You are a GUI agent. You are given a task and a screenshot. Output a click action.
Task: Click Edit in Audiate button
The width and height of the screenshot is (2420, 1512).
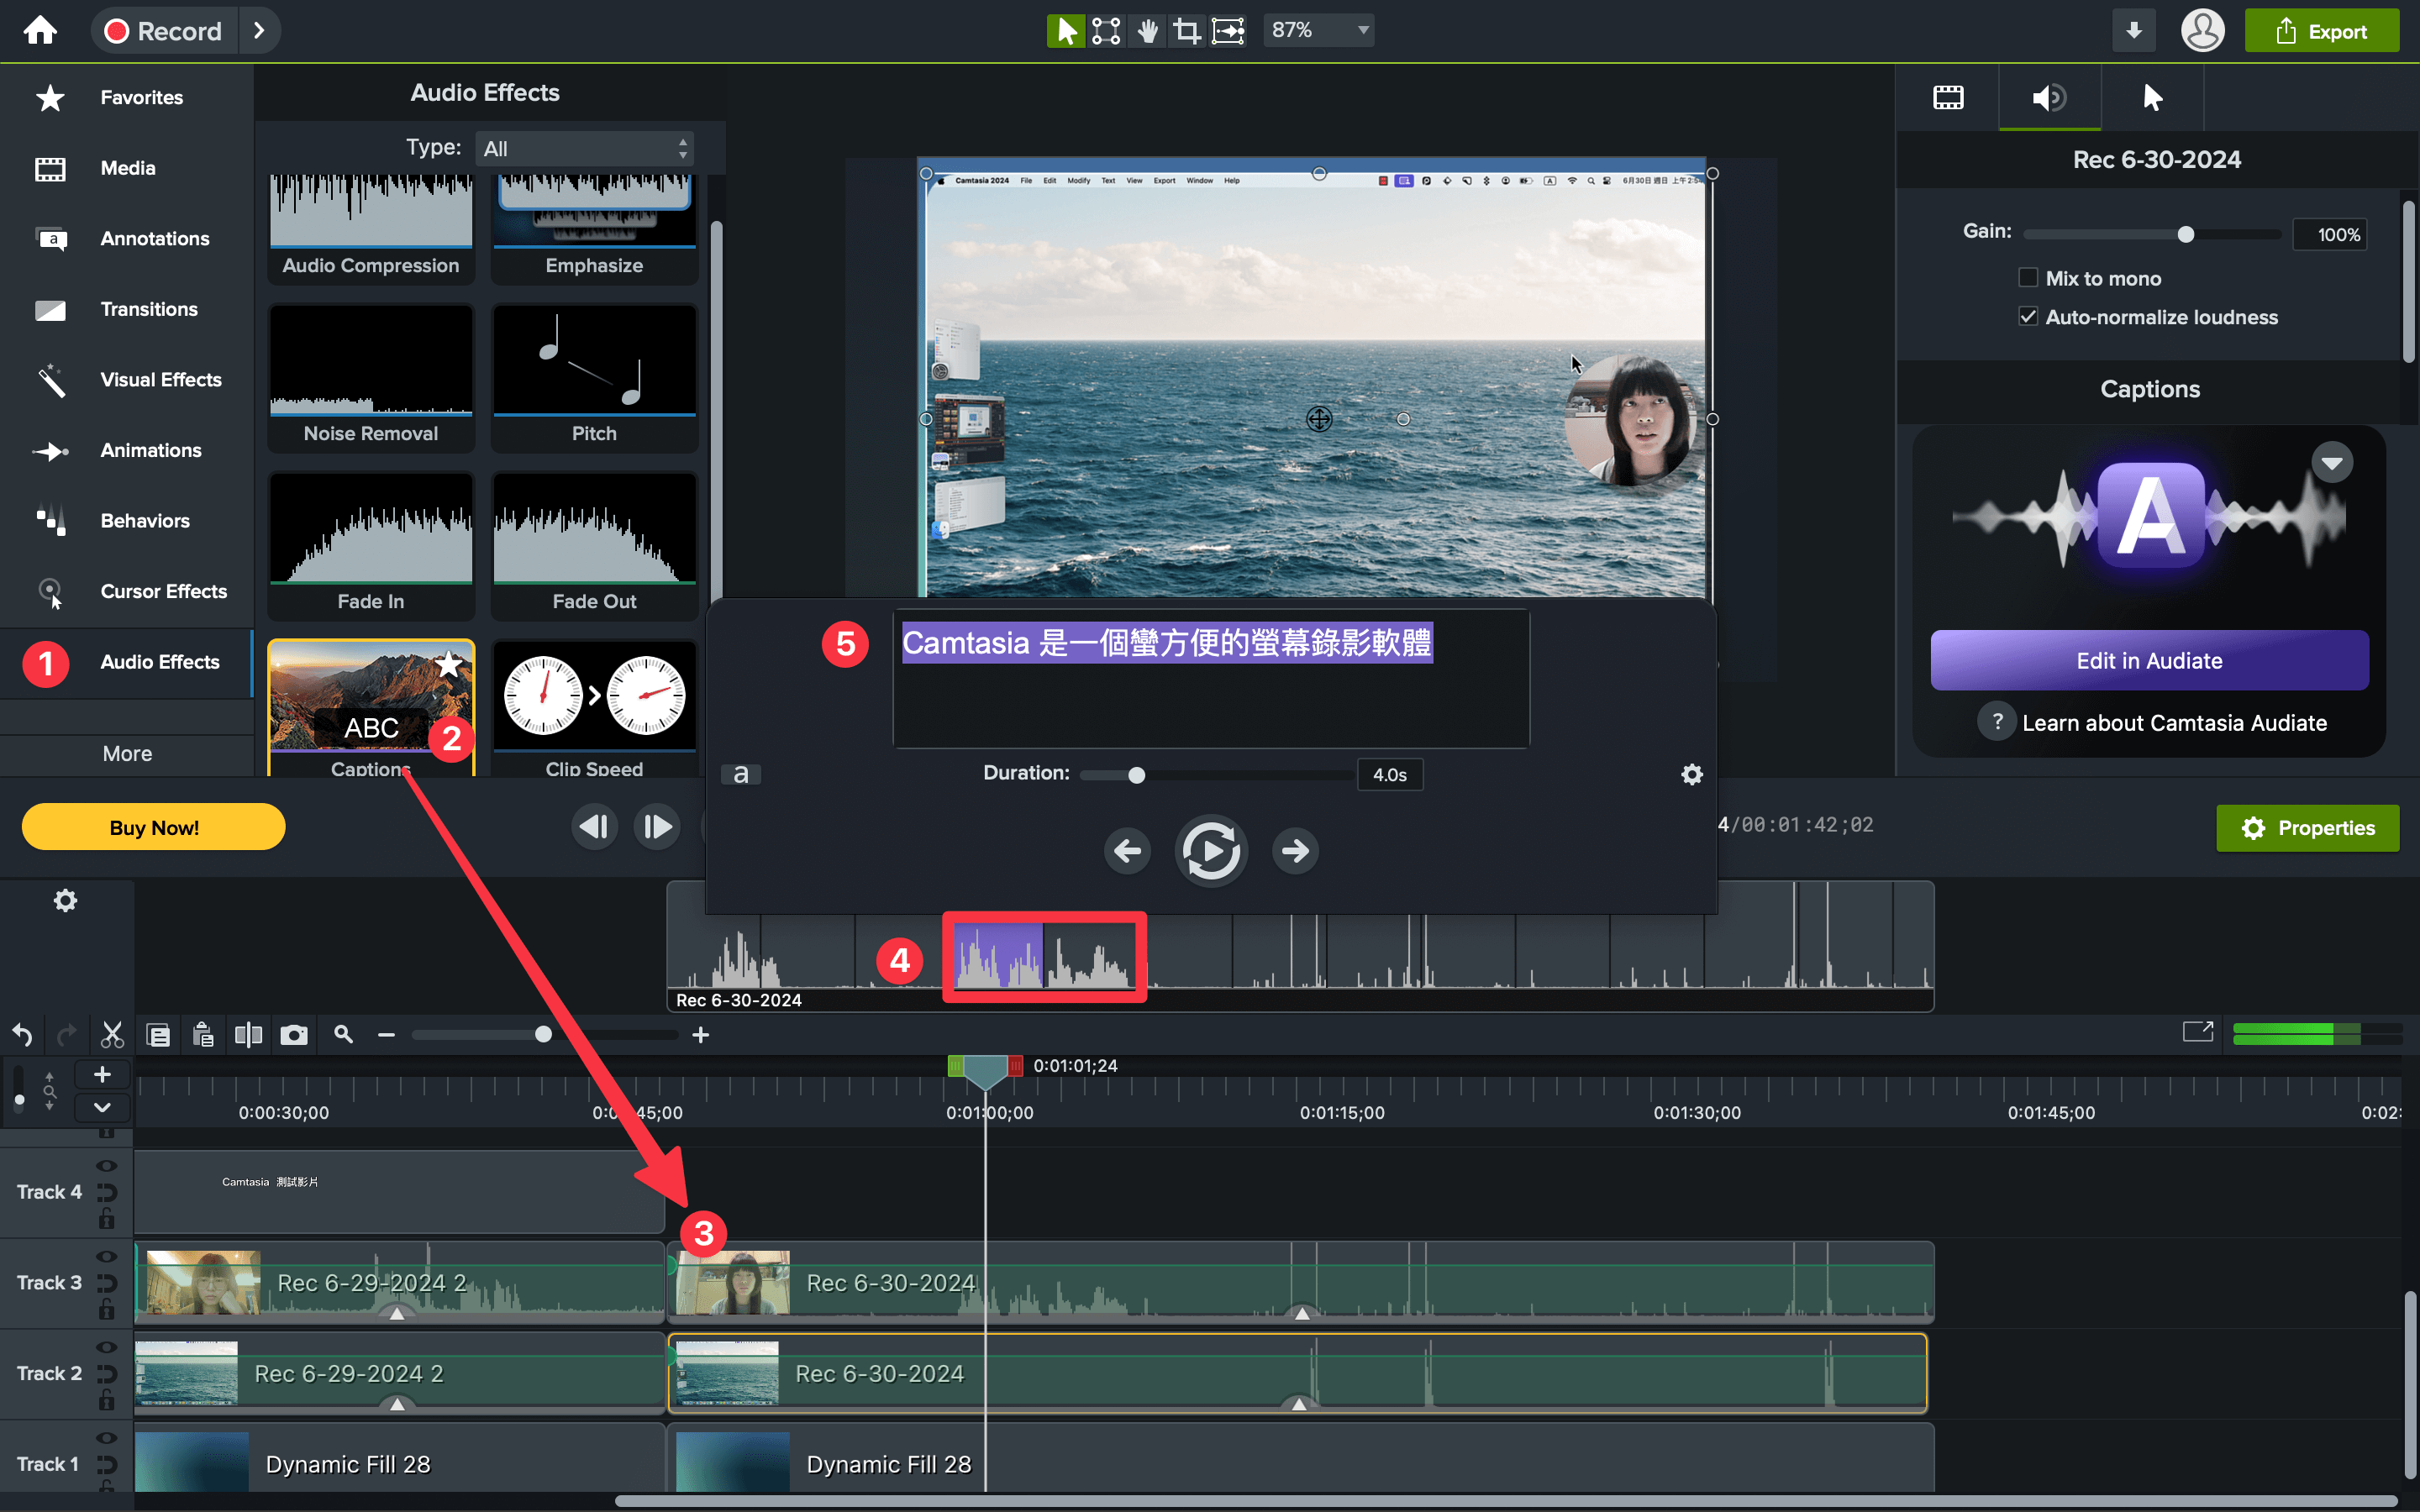[x=2149, y=660]
